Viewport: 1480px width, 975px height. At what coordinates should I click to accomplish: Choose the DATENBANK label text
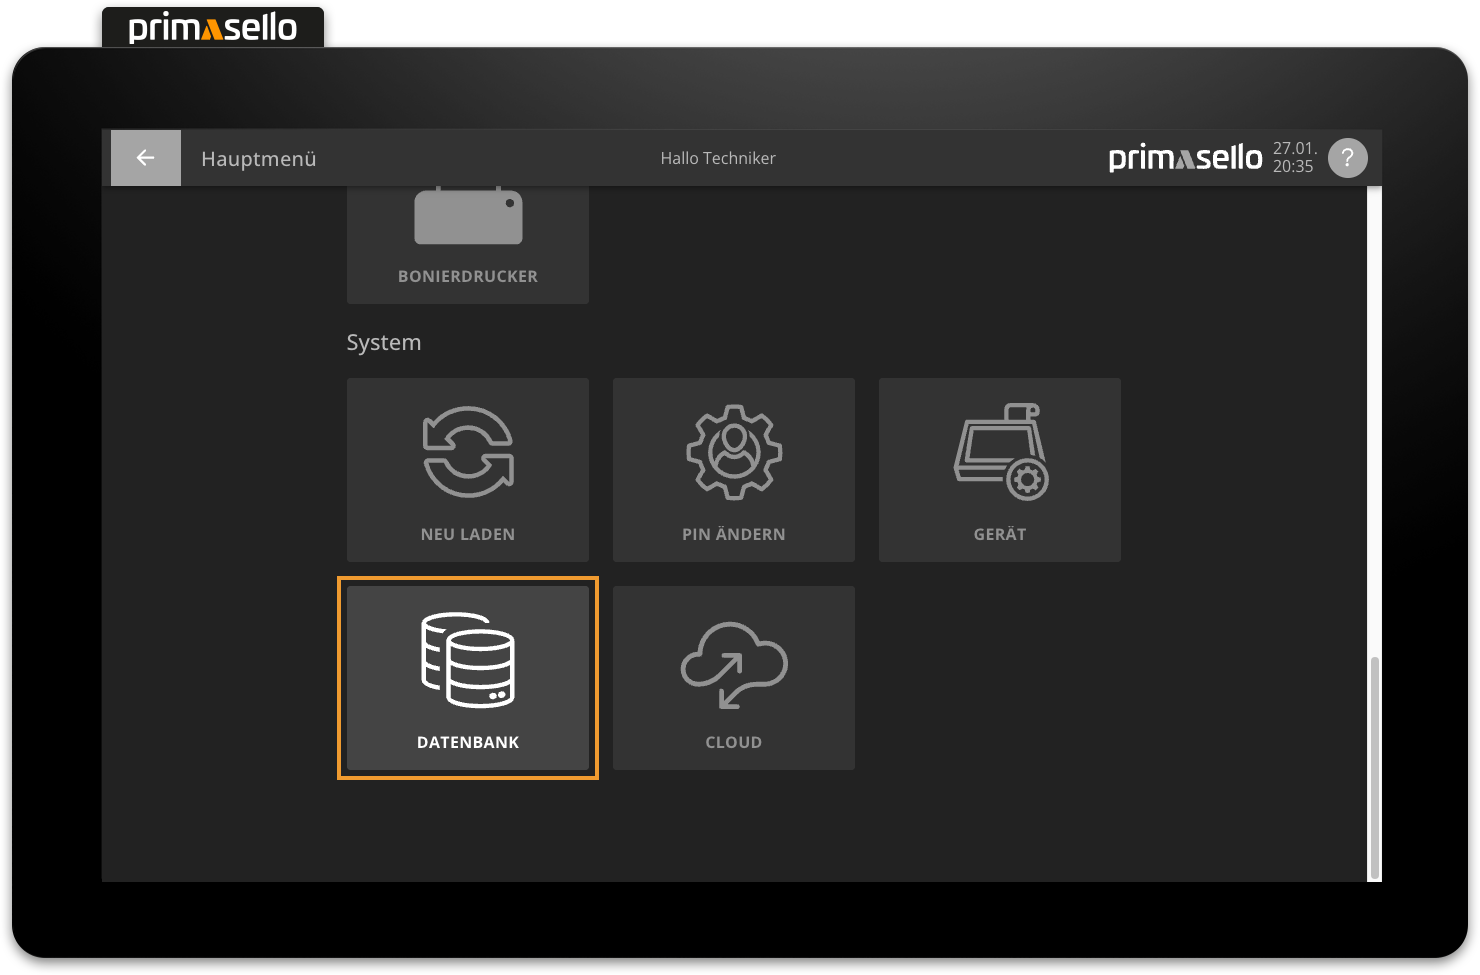point(468,742)
